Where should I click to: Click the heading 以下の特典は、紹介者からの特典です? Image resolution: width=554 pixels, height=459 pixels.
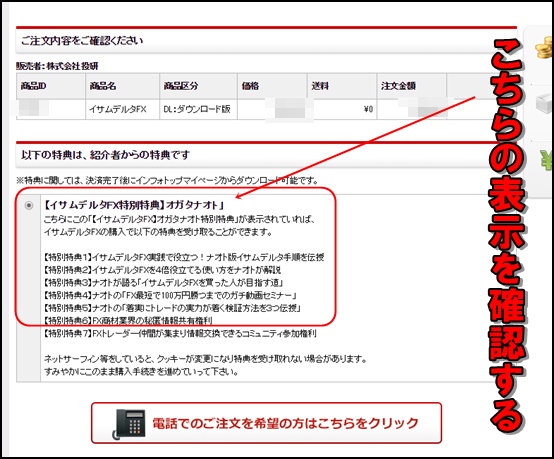coord(105,155)
